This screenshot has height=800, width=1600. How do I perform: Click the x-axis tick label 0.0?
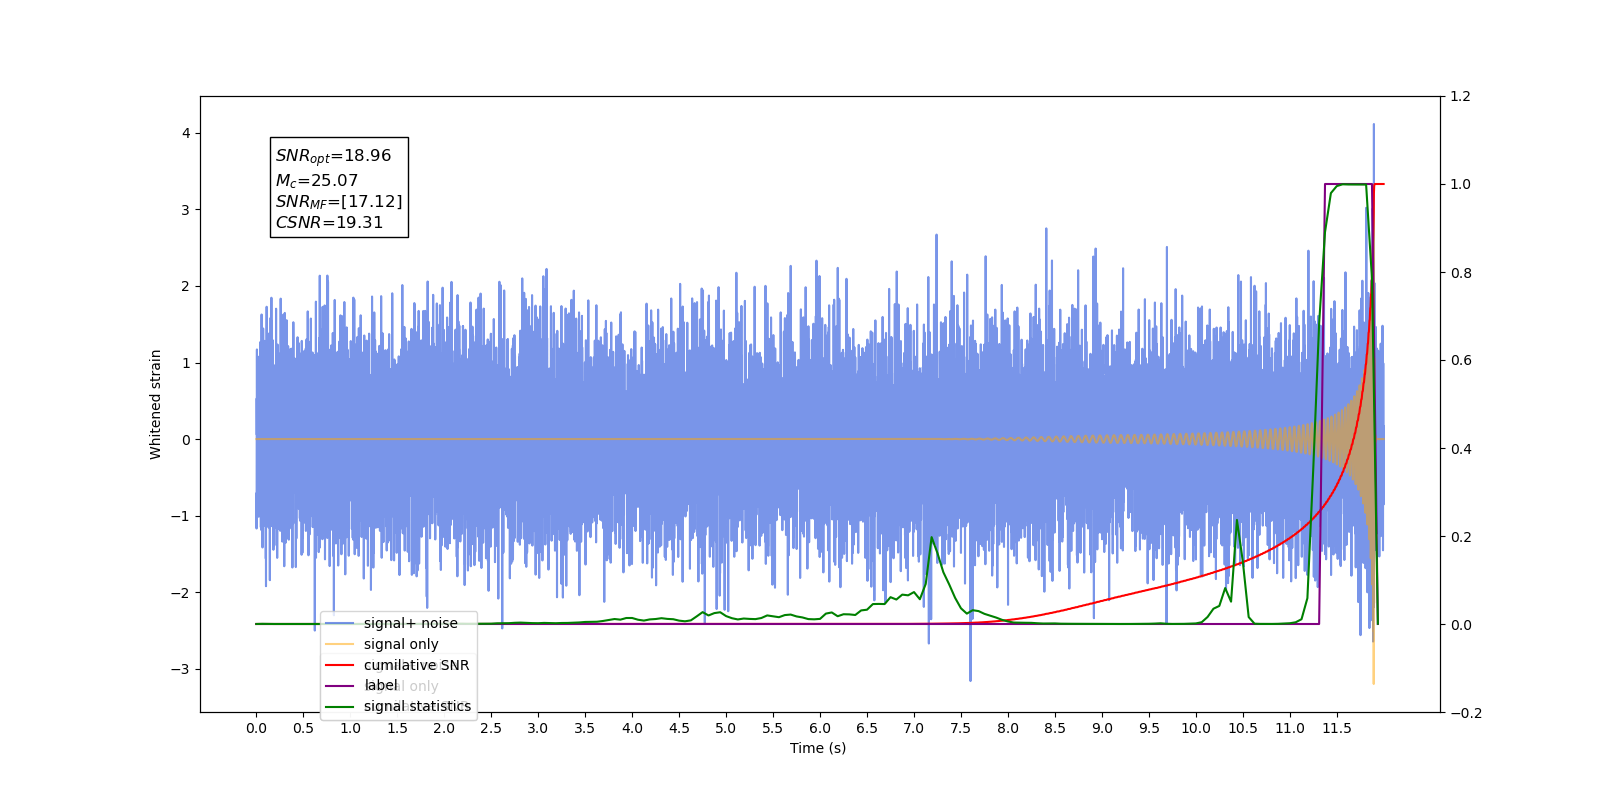[256, 728]
